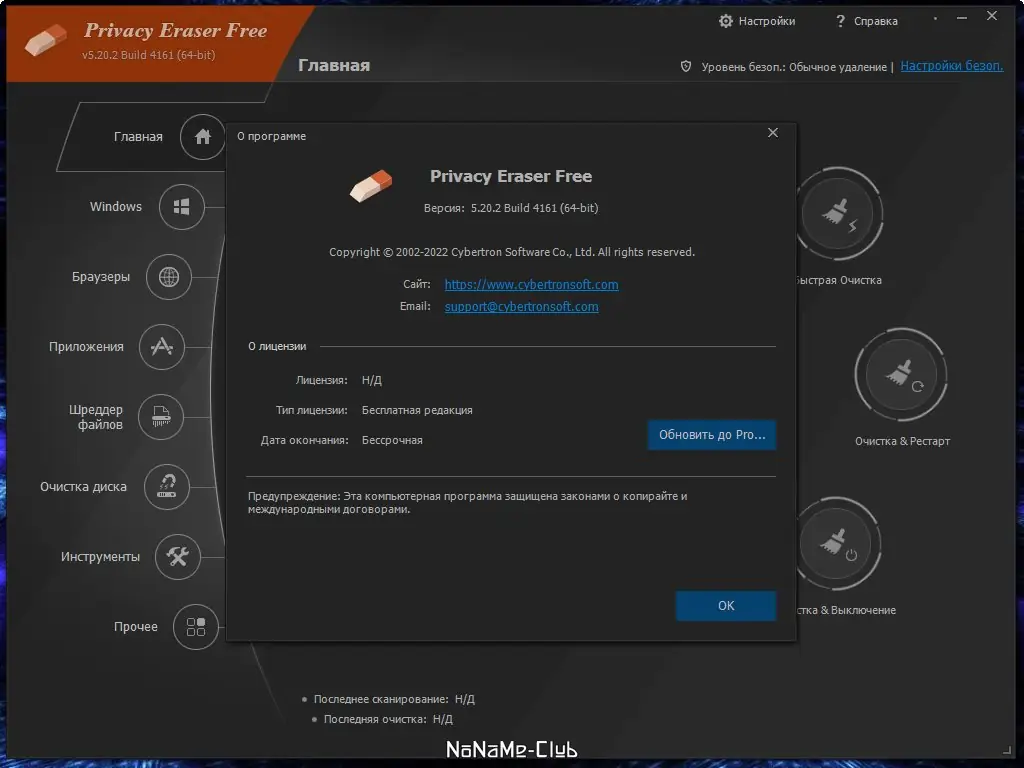Open the Tools wrench icon

tap(178, 556)
